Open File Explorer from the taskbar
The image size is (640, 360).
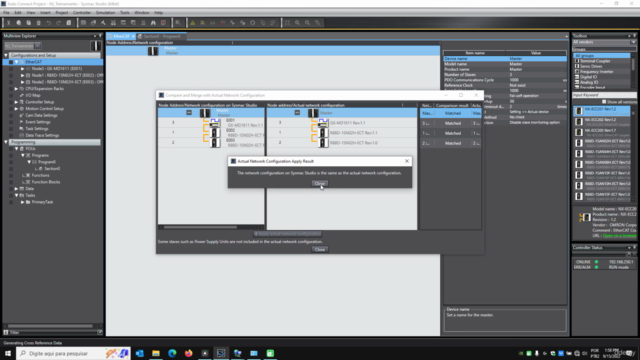click(156, 353)
